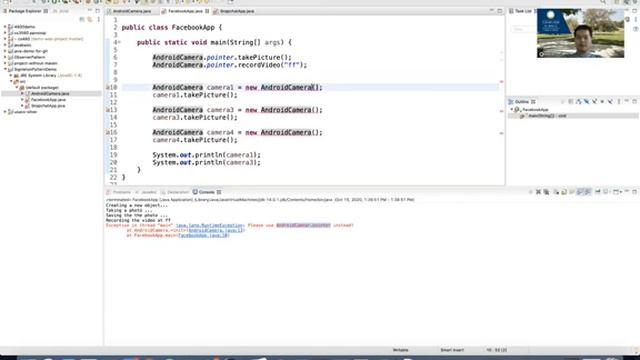Select FacebookApp.java in Package Explorer
Screen dimensions: 640x360
click(48, 100)
